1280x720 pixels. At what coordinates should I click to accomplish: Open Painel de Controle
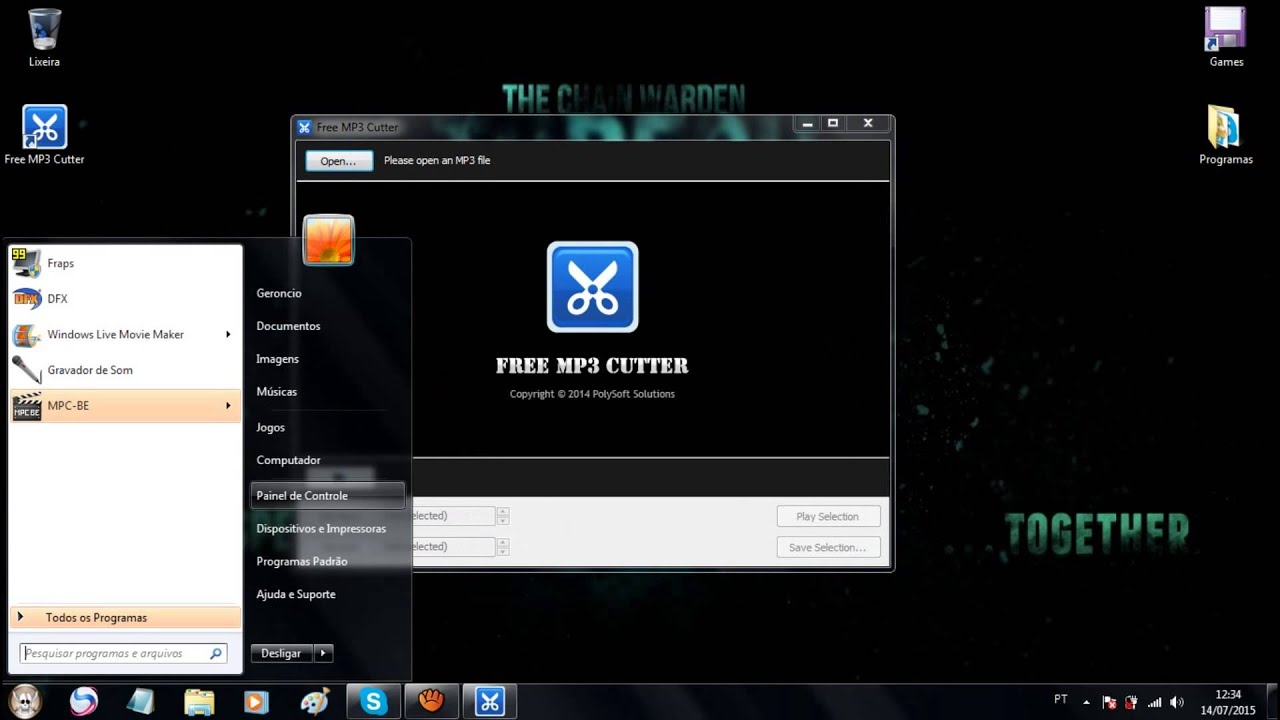(x=328, y=495)
